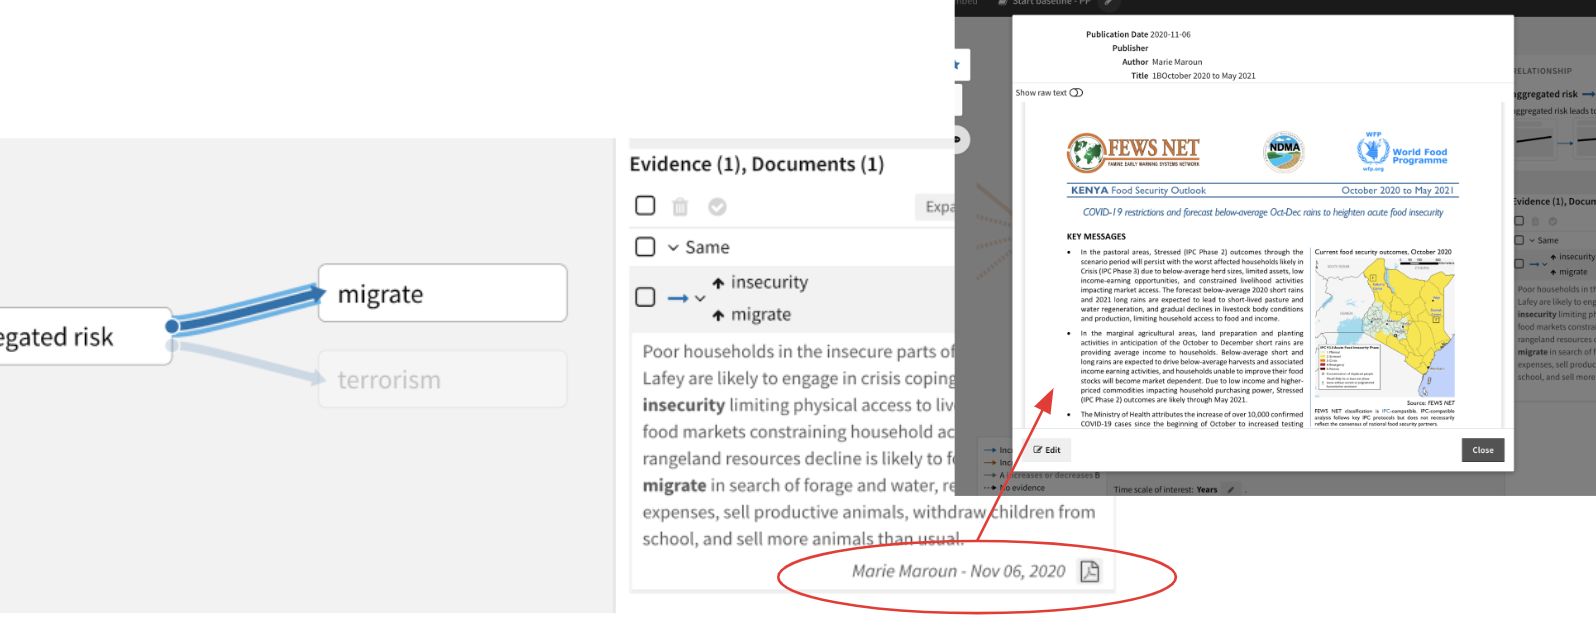Screen dimensions: 1596x626
Task: Check the Same group checkbox
Action: pos(645,246)
